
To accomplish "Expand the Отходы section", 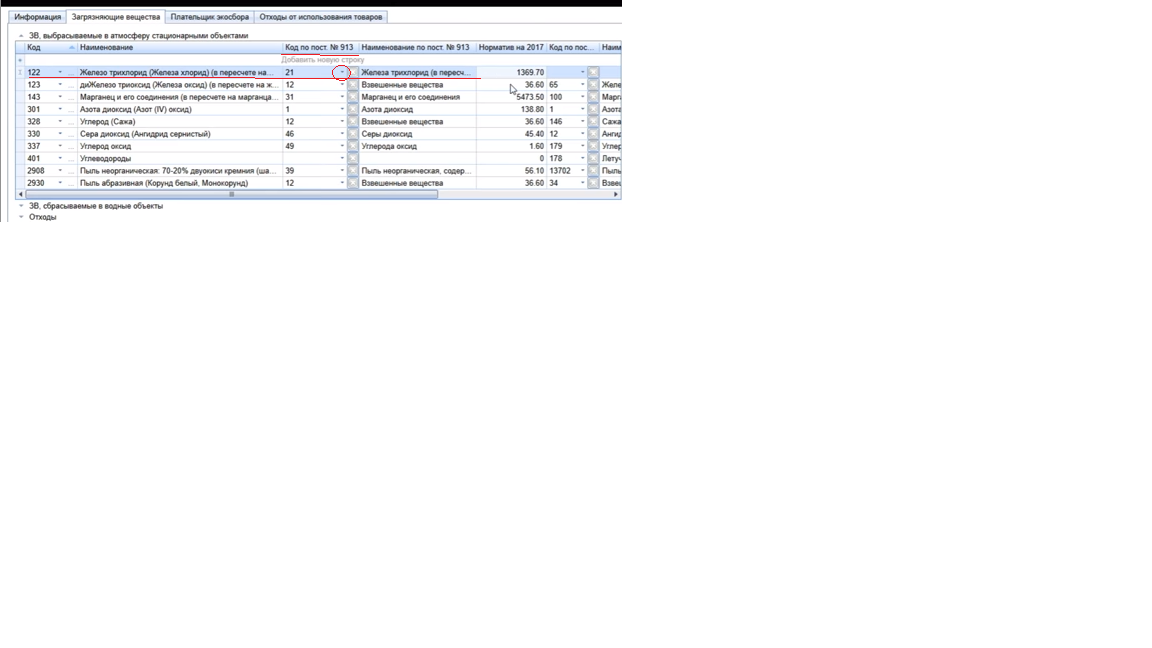I will tap(21, 217).
